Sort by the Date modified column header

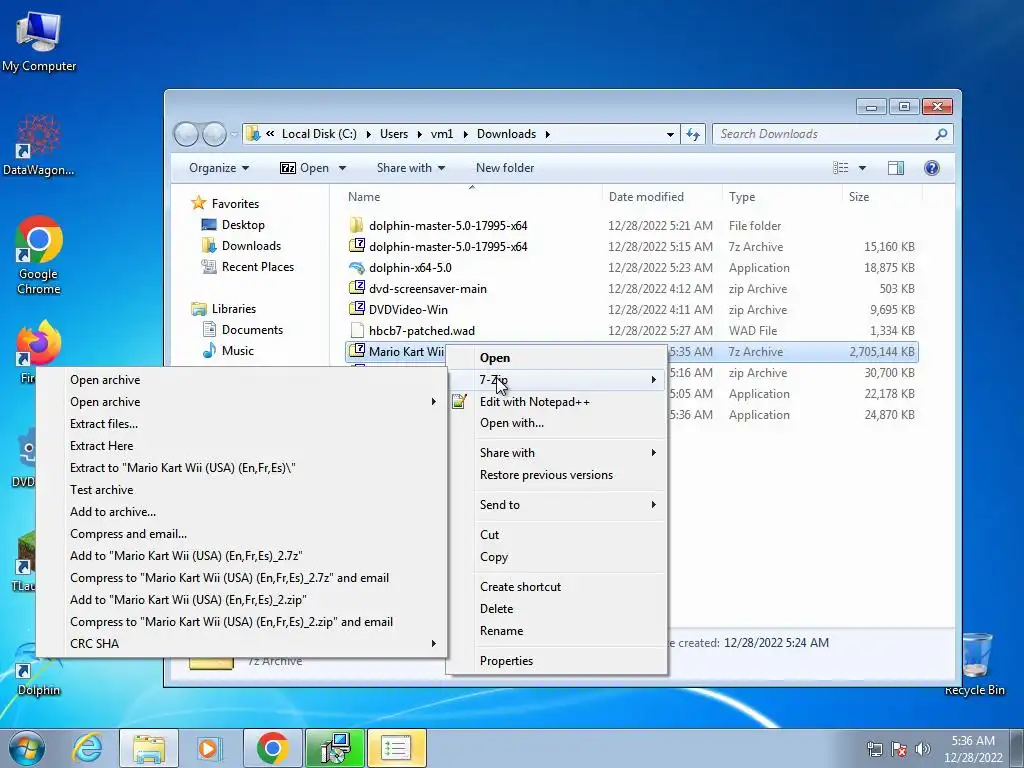(x=662, y=197)
